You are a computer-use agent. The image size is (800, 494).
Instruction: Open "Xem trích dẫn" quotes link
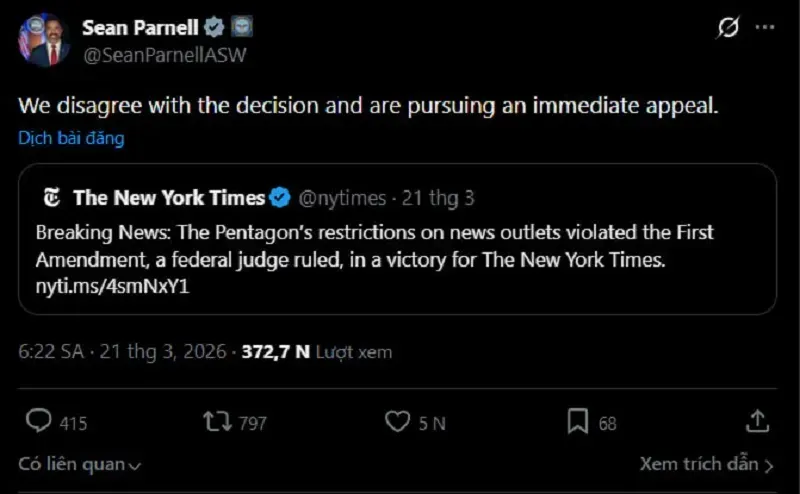707,464
